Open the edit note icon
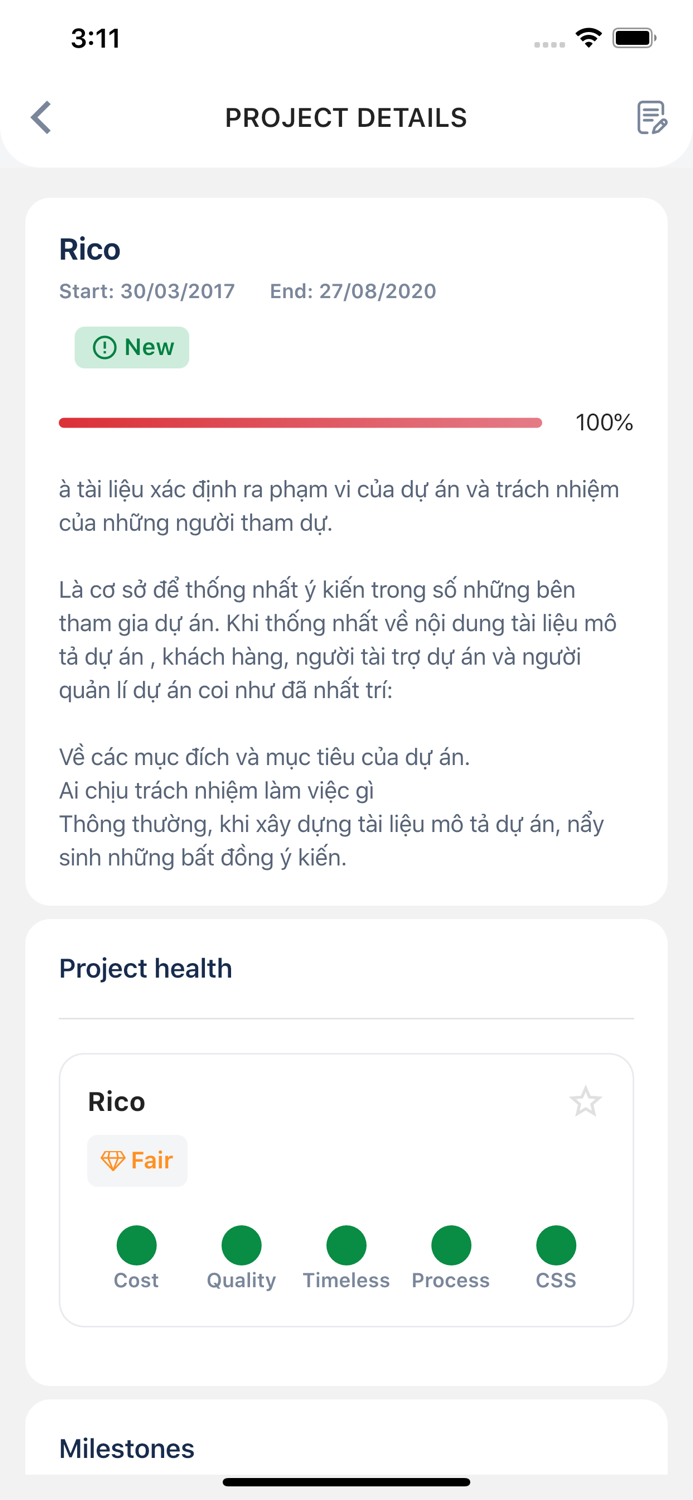This screenshot has width=693, height=1500. point(651,117)
